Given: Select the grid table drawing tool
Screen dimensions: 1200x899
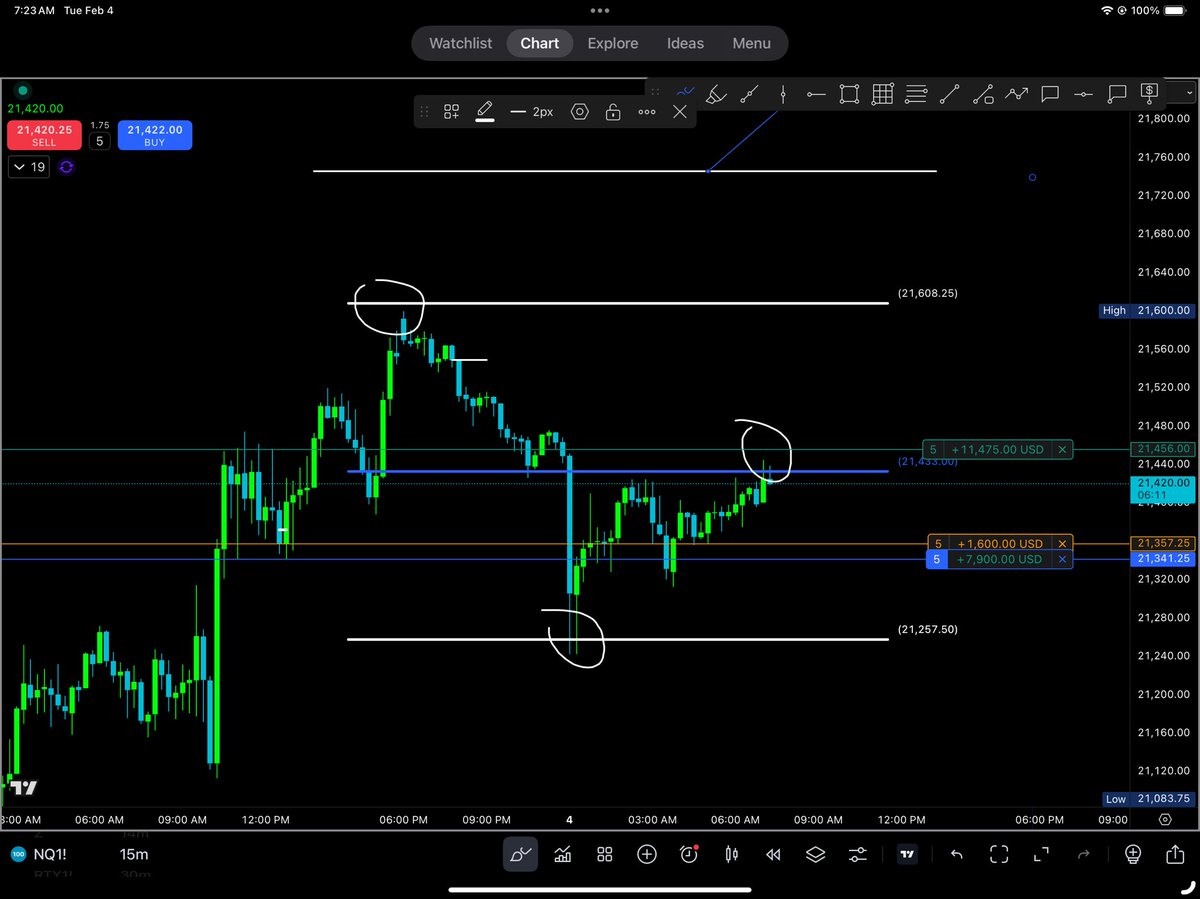Looking at the screenshot, I should coord(882,94).
